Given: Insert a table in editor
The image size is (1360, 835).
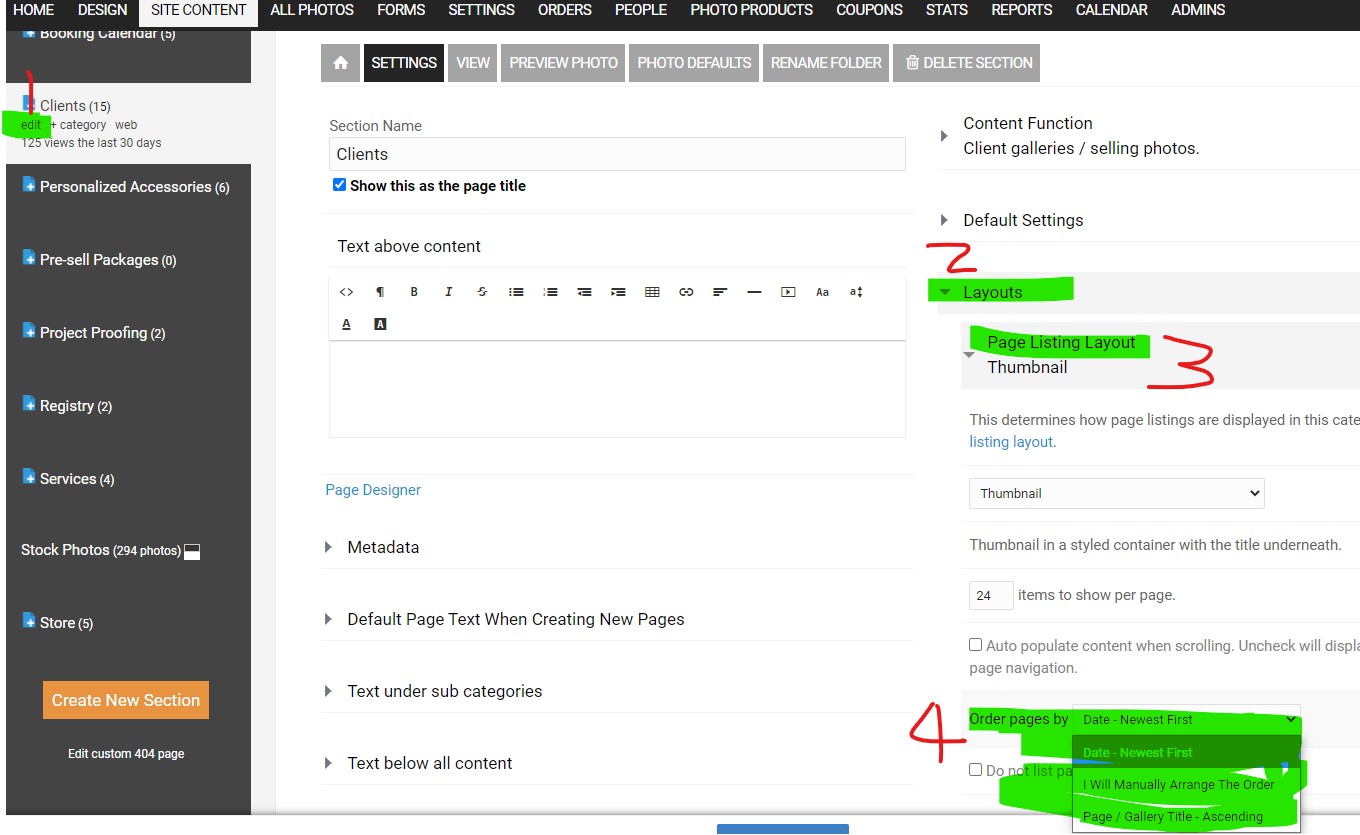Looking at the screenshot, I should click(652, 292).
